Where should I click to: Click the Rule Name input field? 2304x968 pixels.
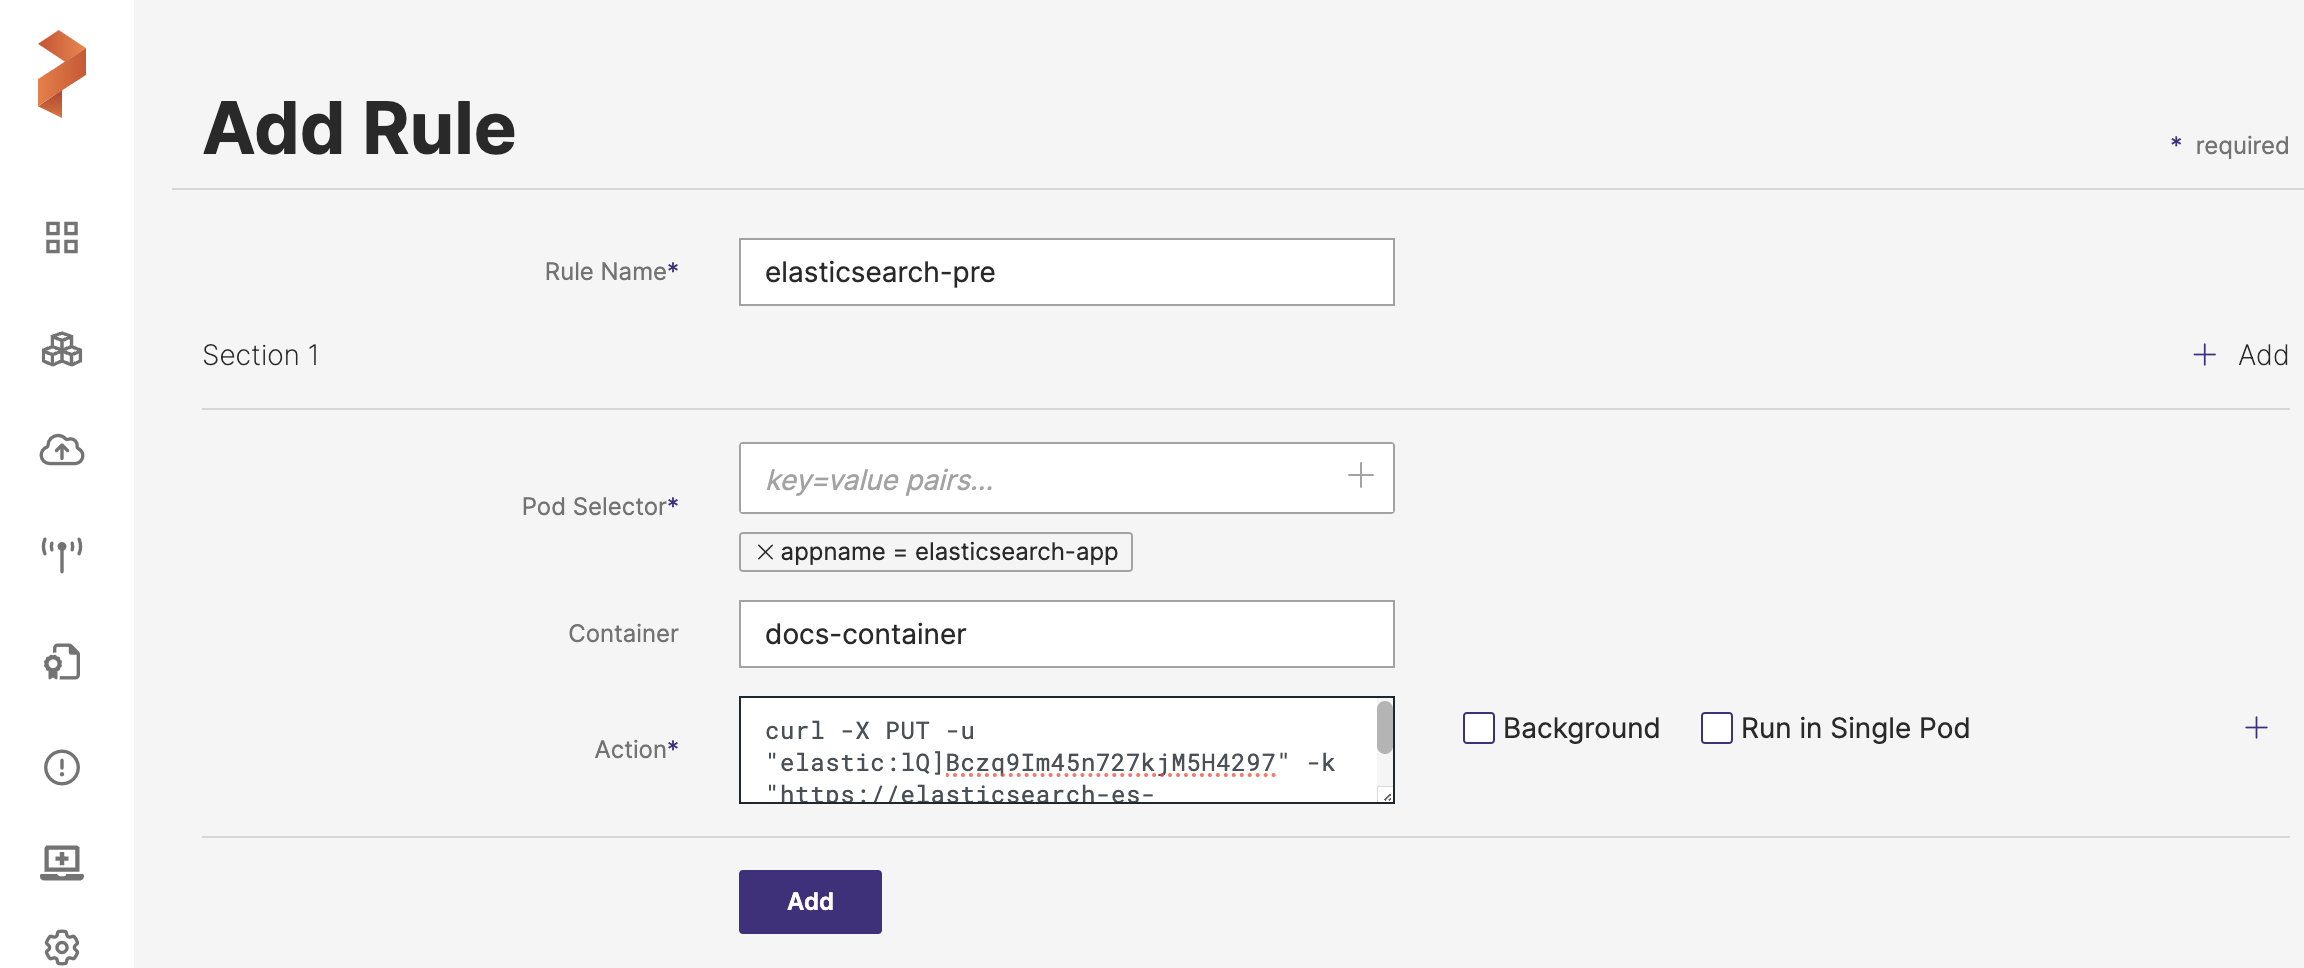(x=1066, y=272)
